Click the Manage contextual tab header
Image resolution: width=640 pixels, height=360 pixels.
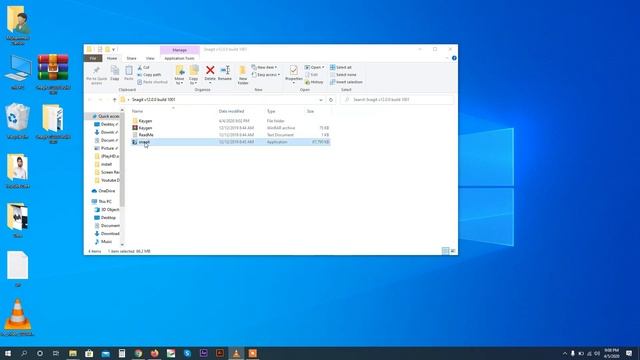pyautogui.click(x=180, y=50)
